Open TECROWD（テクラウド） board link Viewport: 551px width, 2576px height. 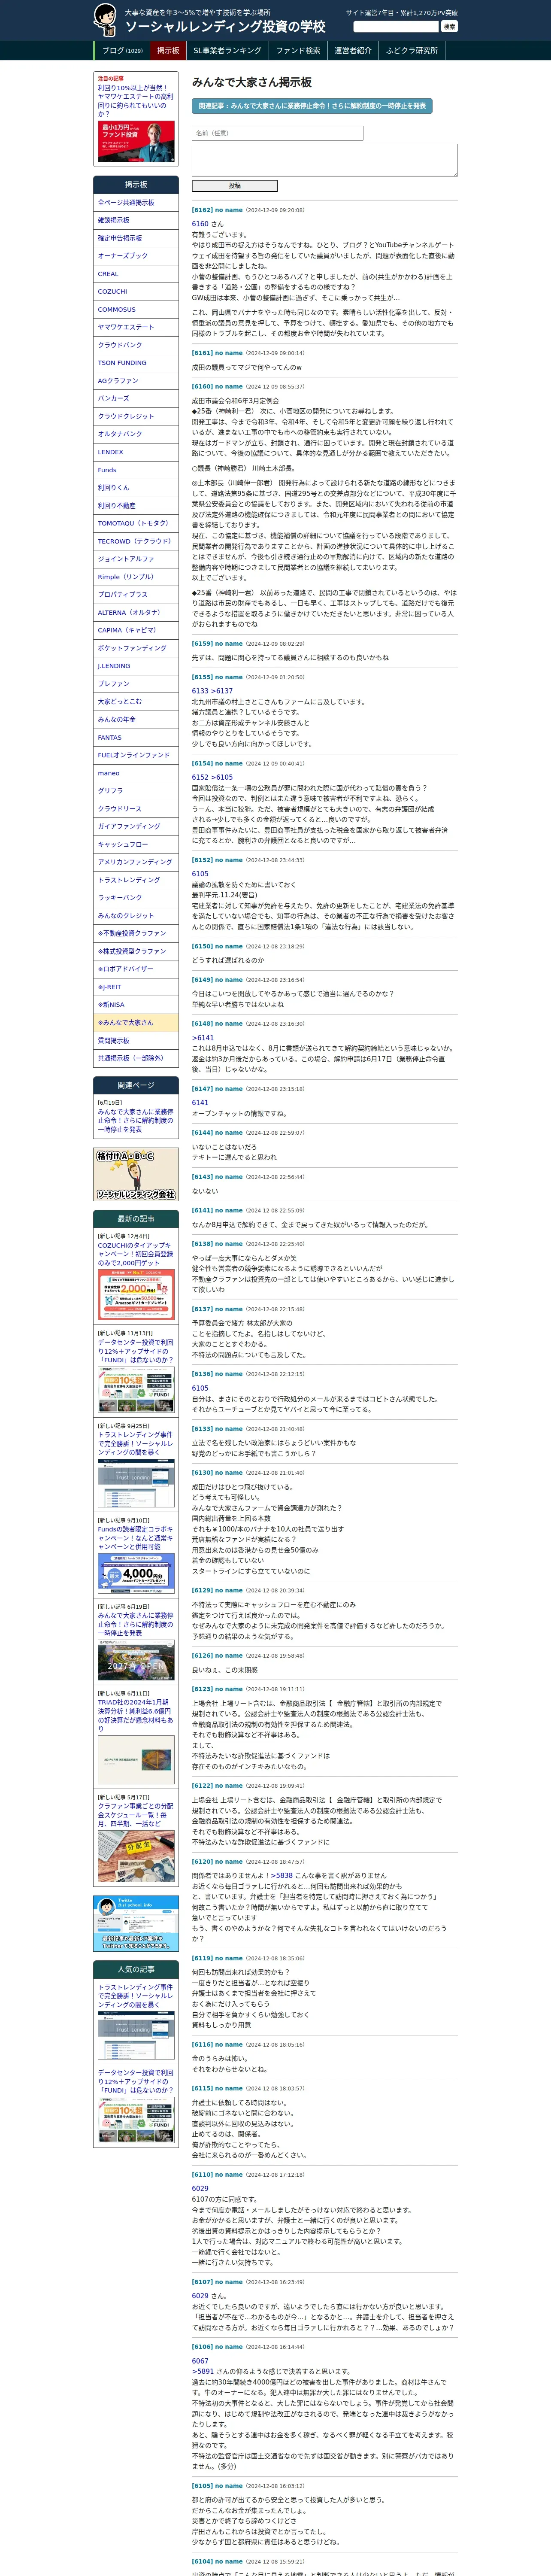pos(136,541)
